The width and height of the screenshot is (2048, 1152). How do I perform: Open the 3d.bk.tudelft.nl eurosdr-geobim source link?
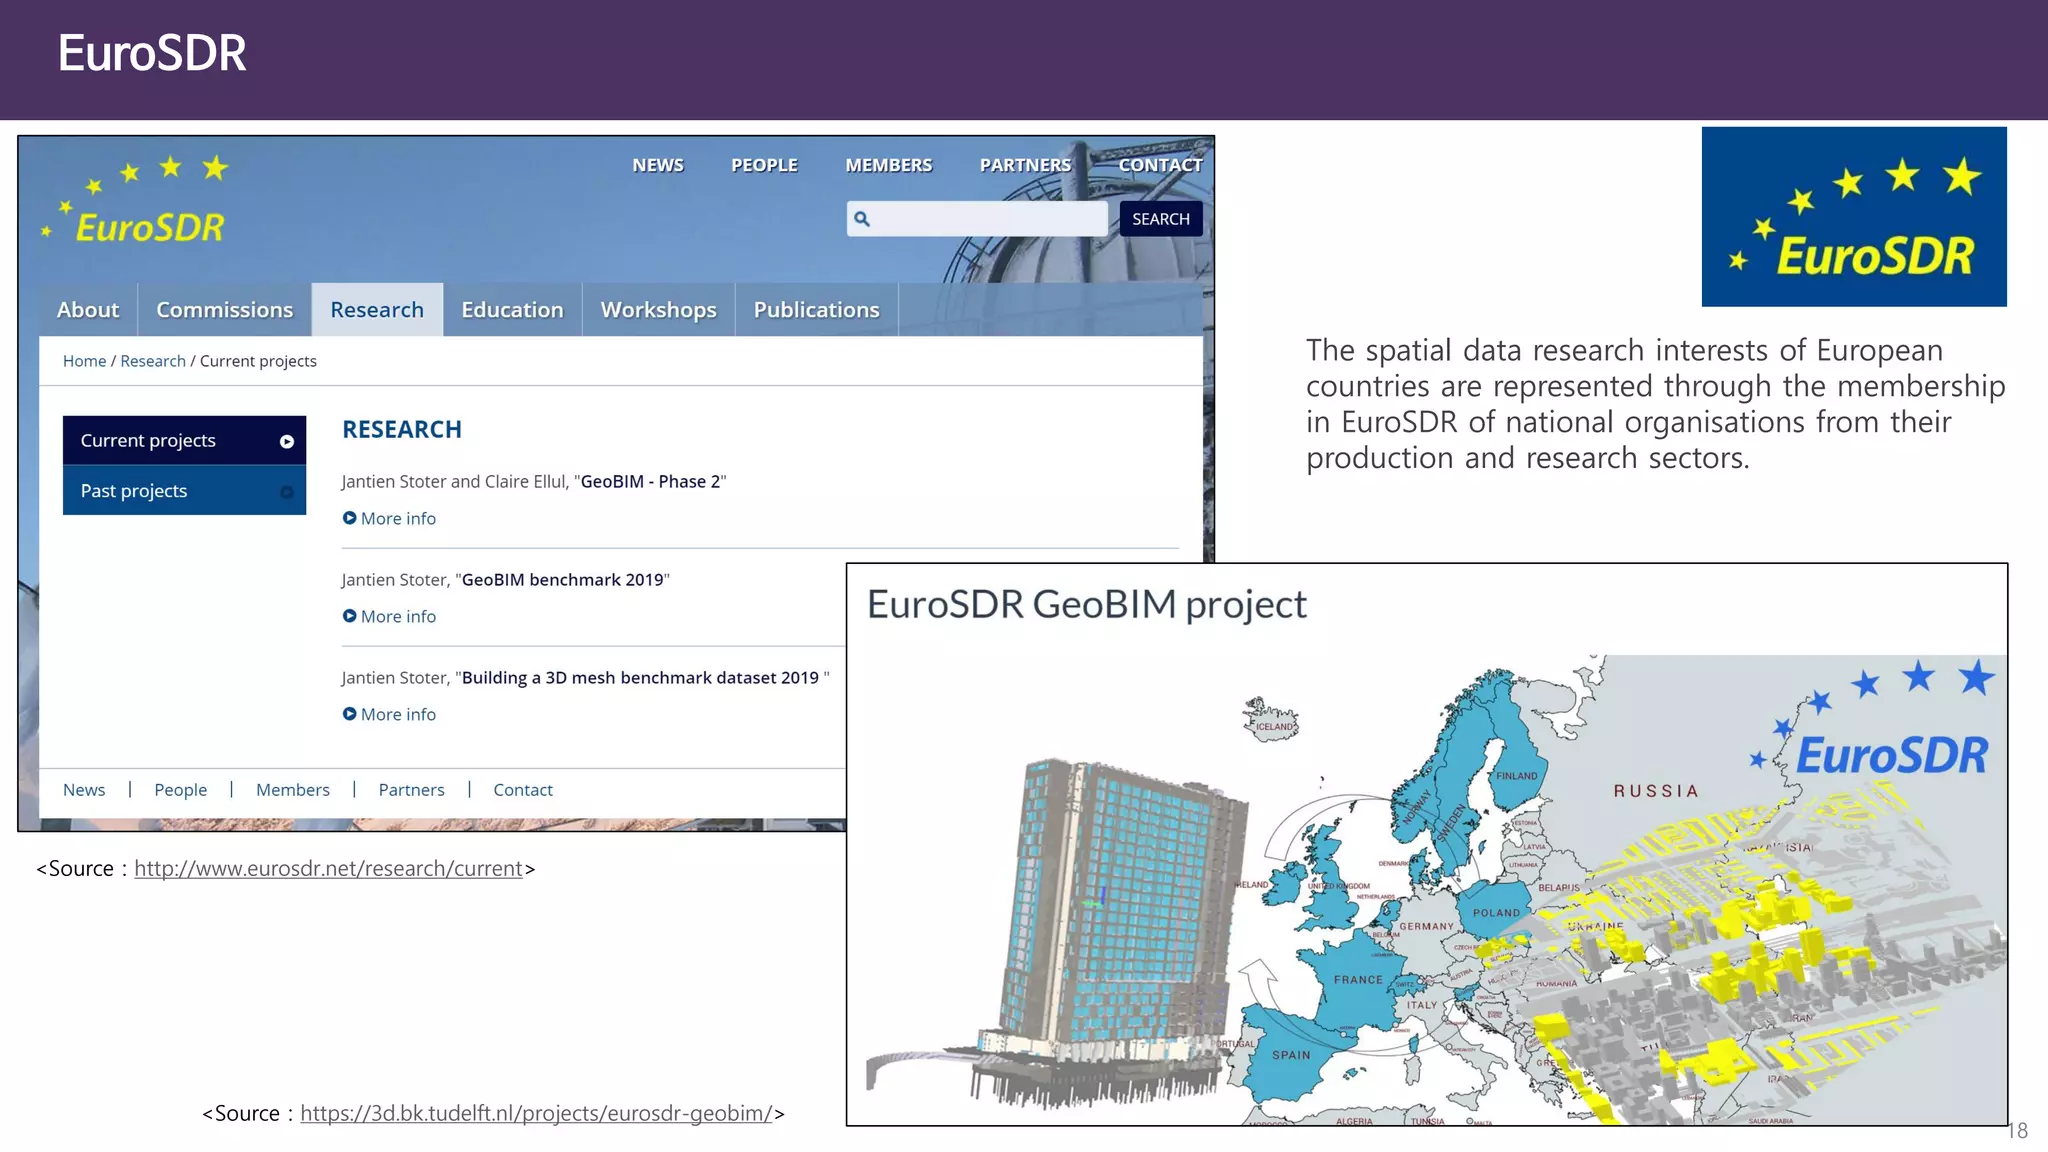click(x=537, y=1113)
